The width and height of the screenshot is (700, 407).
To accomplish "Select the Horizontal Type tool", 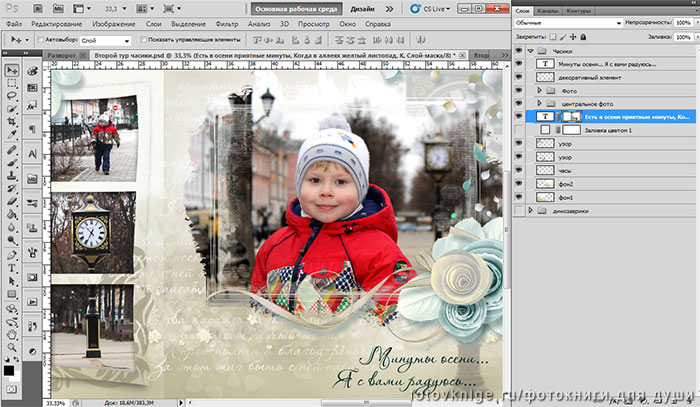I will pos(12,268).
